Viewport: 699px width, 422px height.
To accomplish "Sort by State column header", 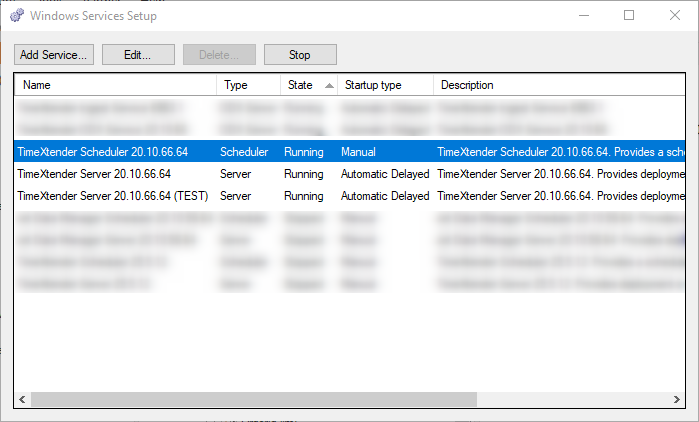I will click(309, 85).
